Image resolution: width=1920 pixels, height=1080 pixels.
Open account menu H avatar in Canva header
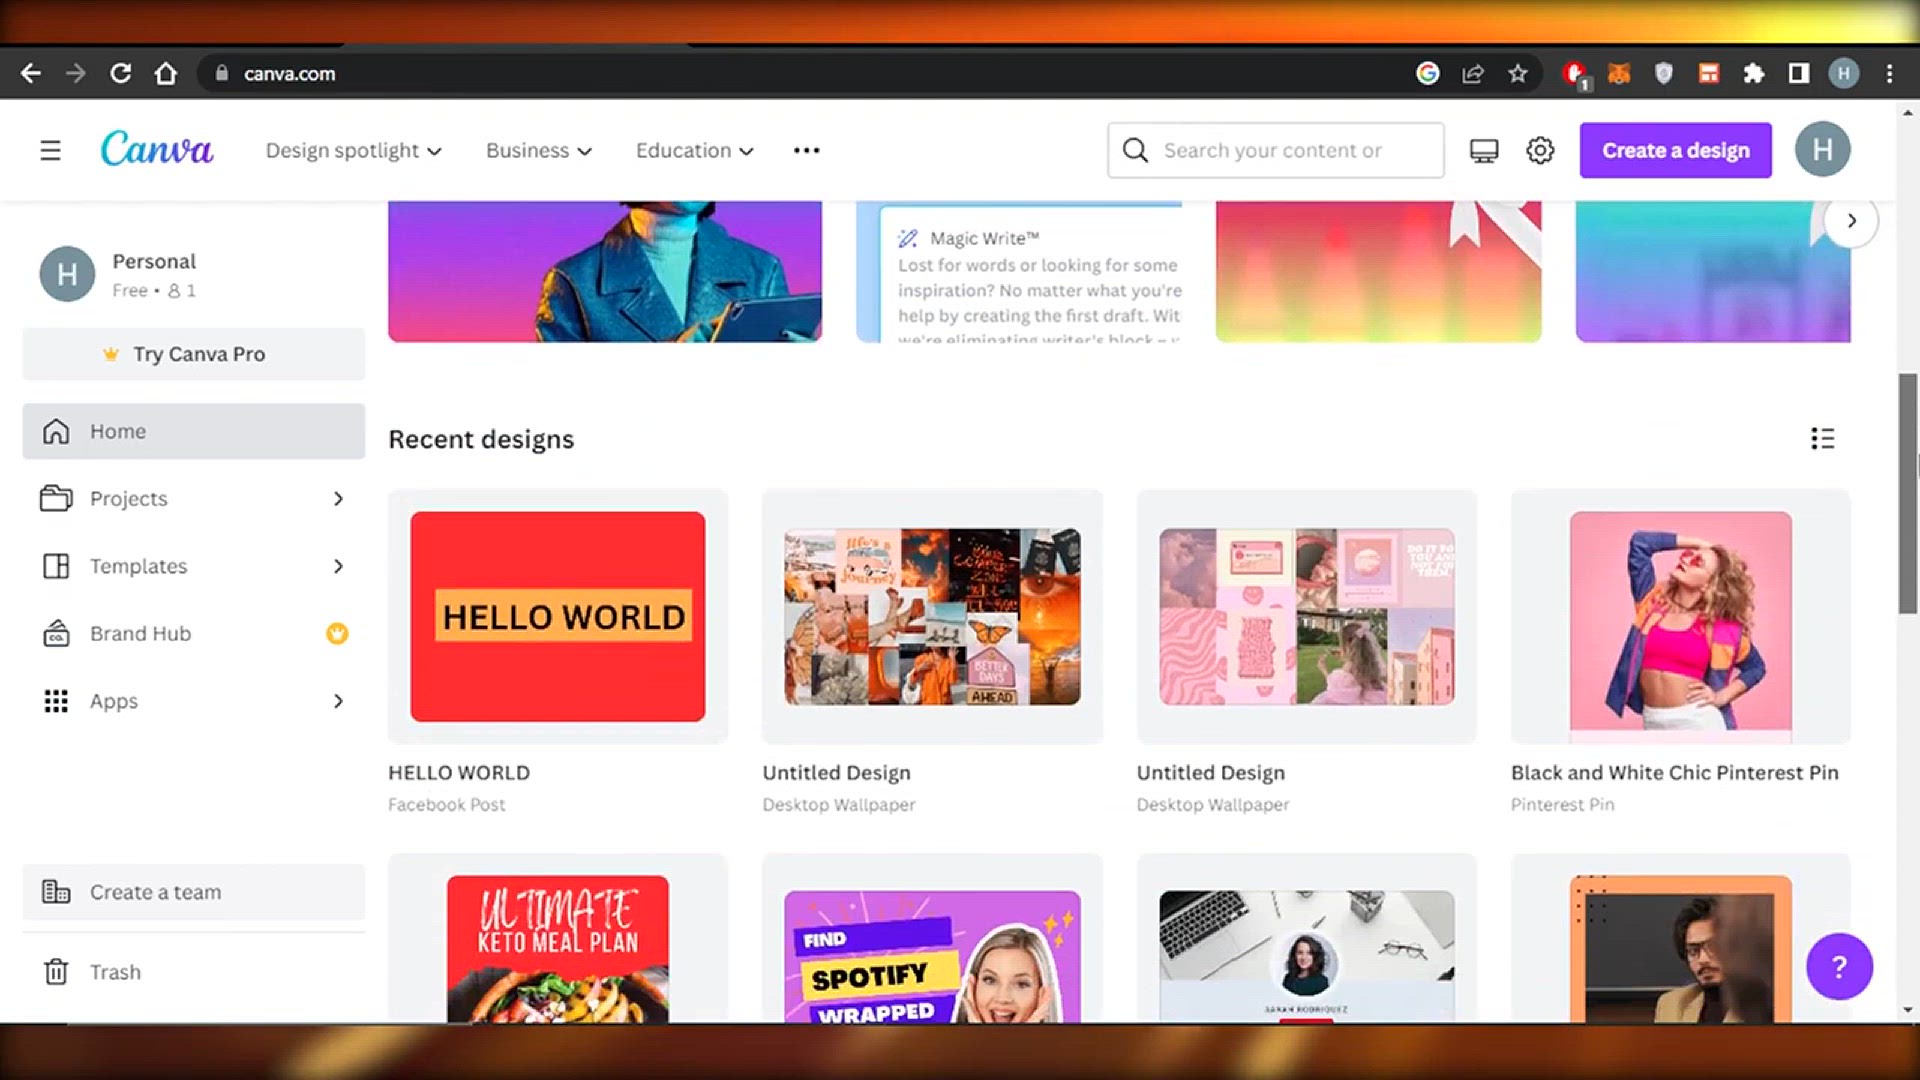pos(1822,150)
